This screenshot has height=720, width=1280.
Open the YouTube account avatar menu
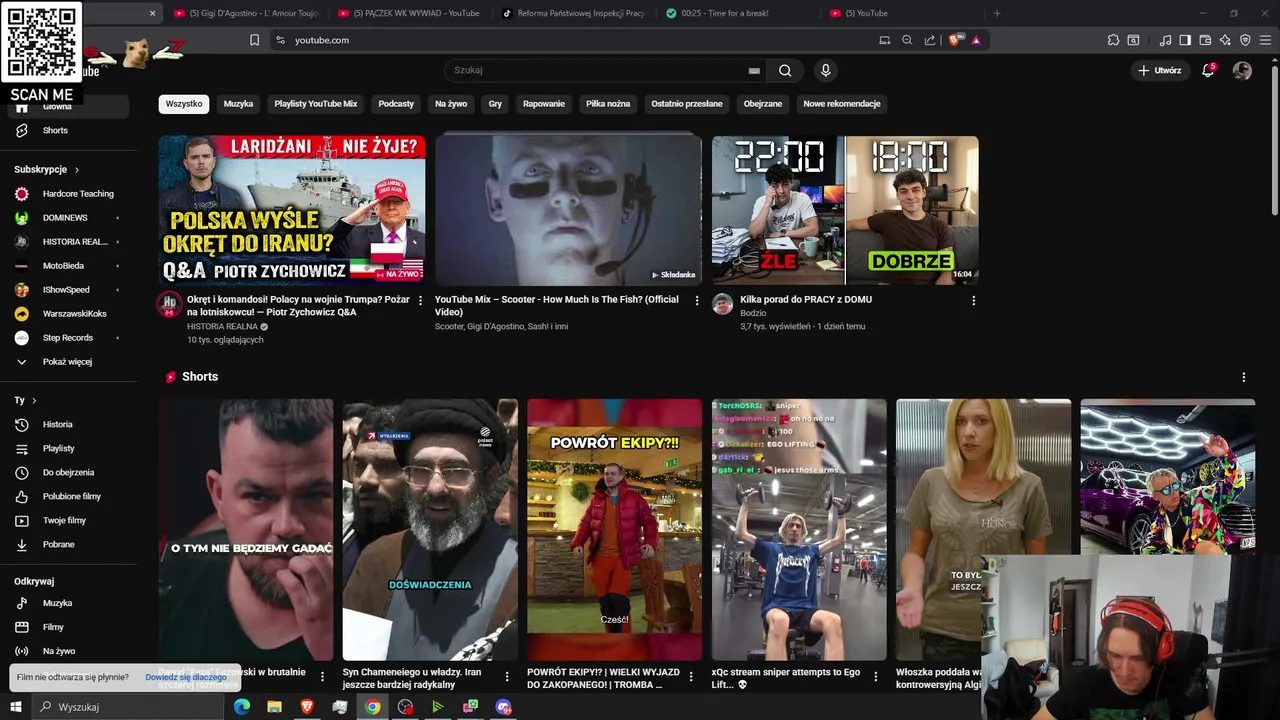pos(1242,70)
